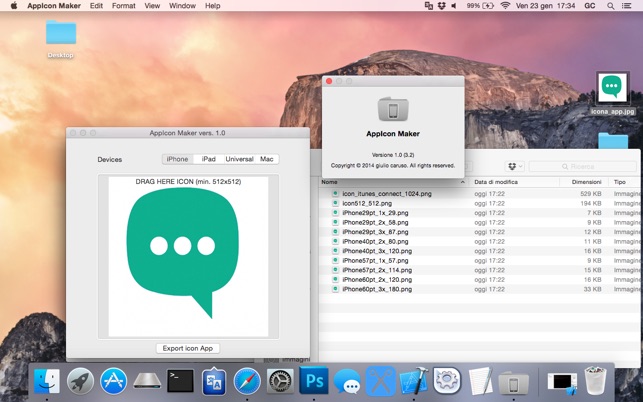This screenshot has height=402, width=643.
Task: Select the Mac device segment
Action: coord(267,159)
